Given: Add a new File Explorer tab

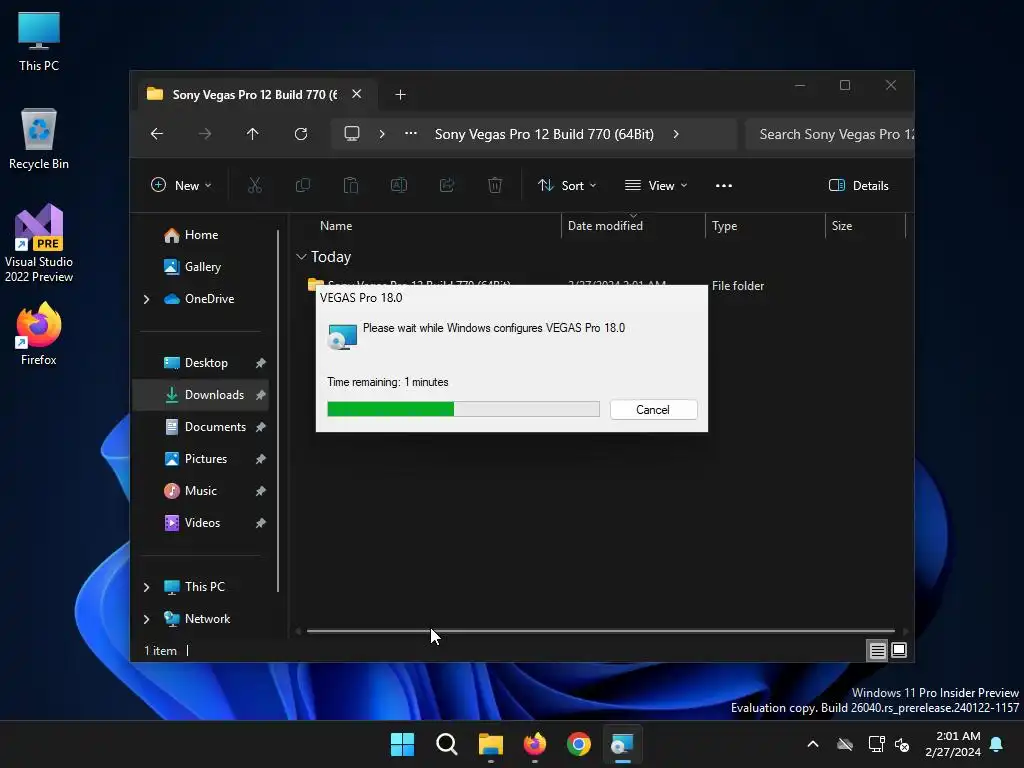Looking at the screenshot, I should point(400,95).
